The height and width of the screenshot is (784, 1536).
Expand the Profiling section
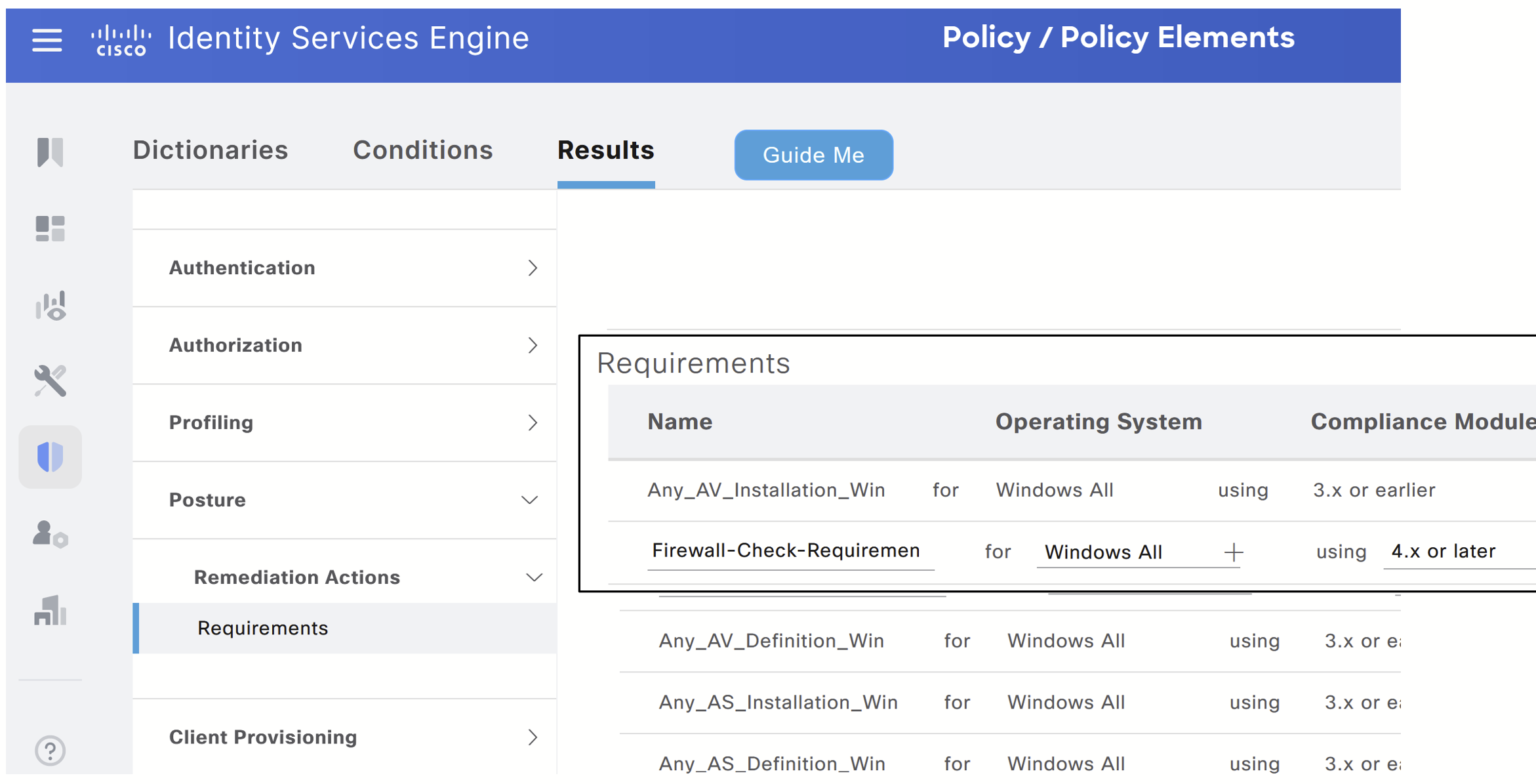coord(344,422)
